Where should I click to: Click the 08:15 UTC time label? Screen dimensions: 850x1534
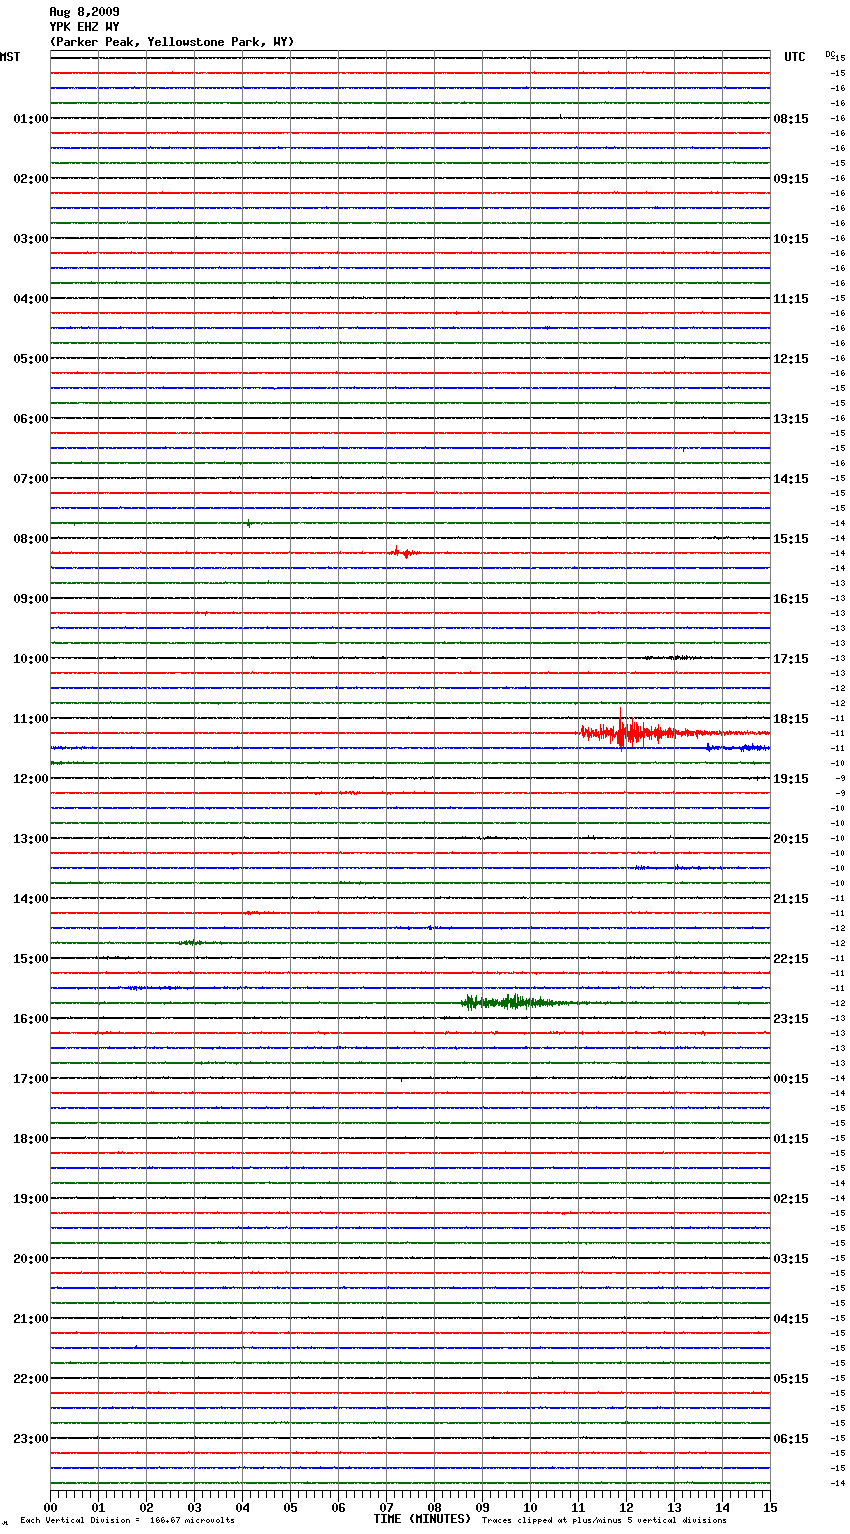791,119
